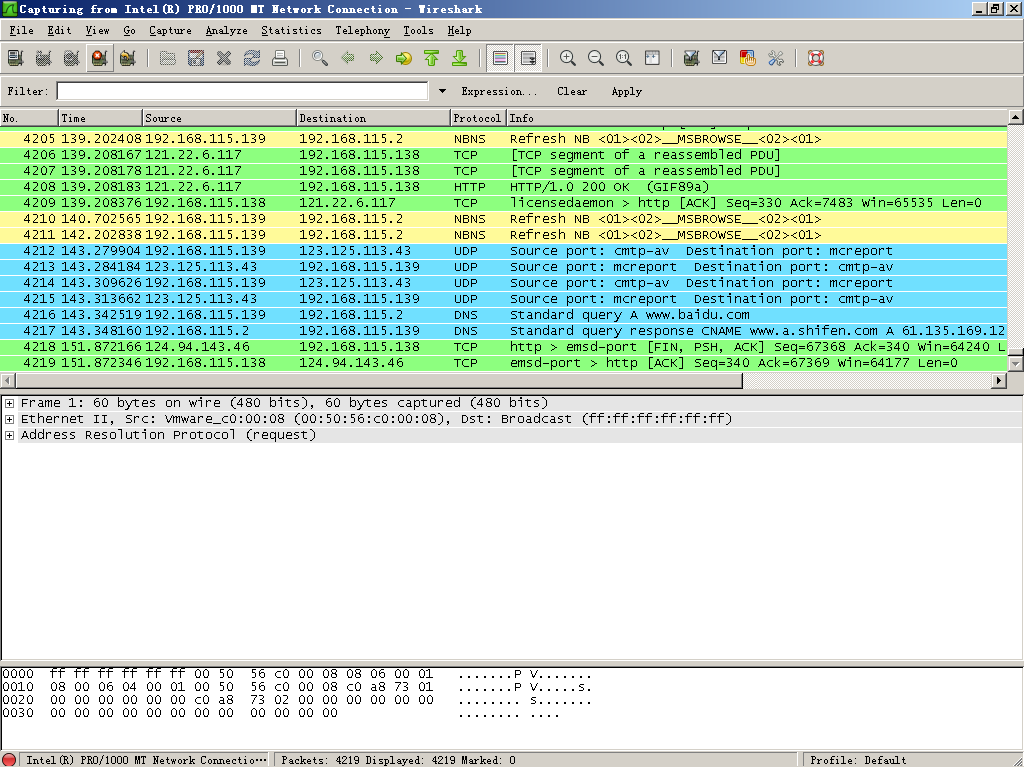The height and width of the screenshot is (768, 1024).
Task: Open coloring rules editor icon
Action: [x=748, y=58]
